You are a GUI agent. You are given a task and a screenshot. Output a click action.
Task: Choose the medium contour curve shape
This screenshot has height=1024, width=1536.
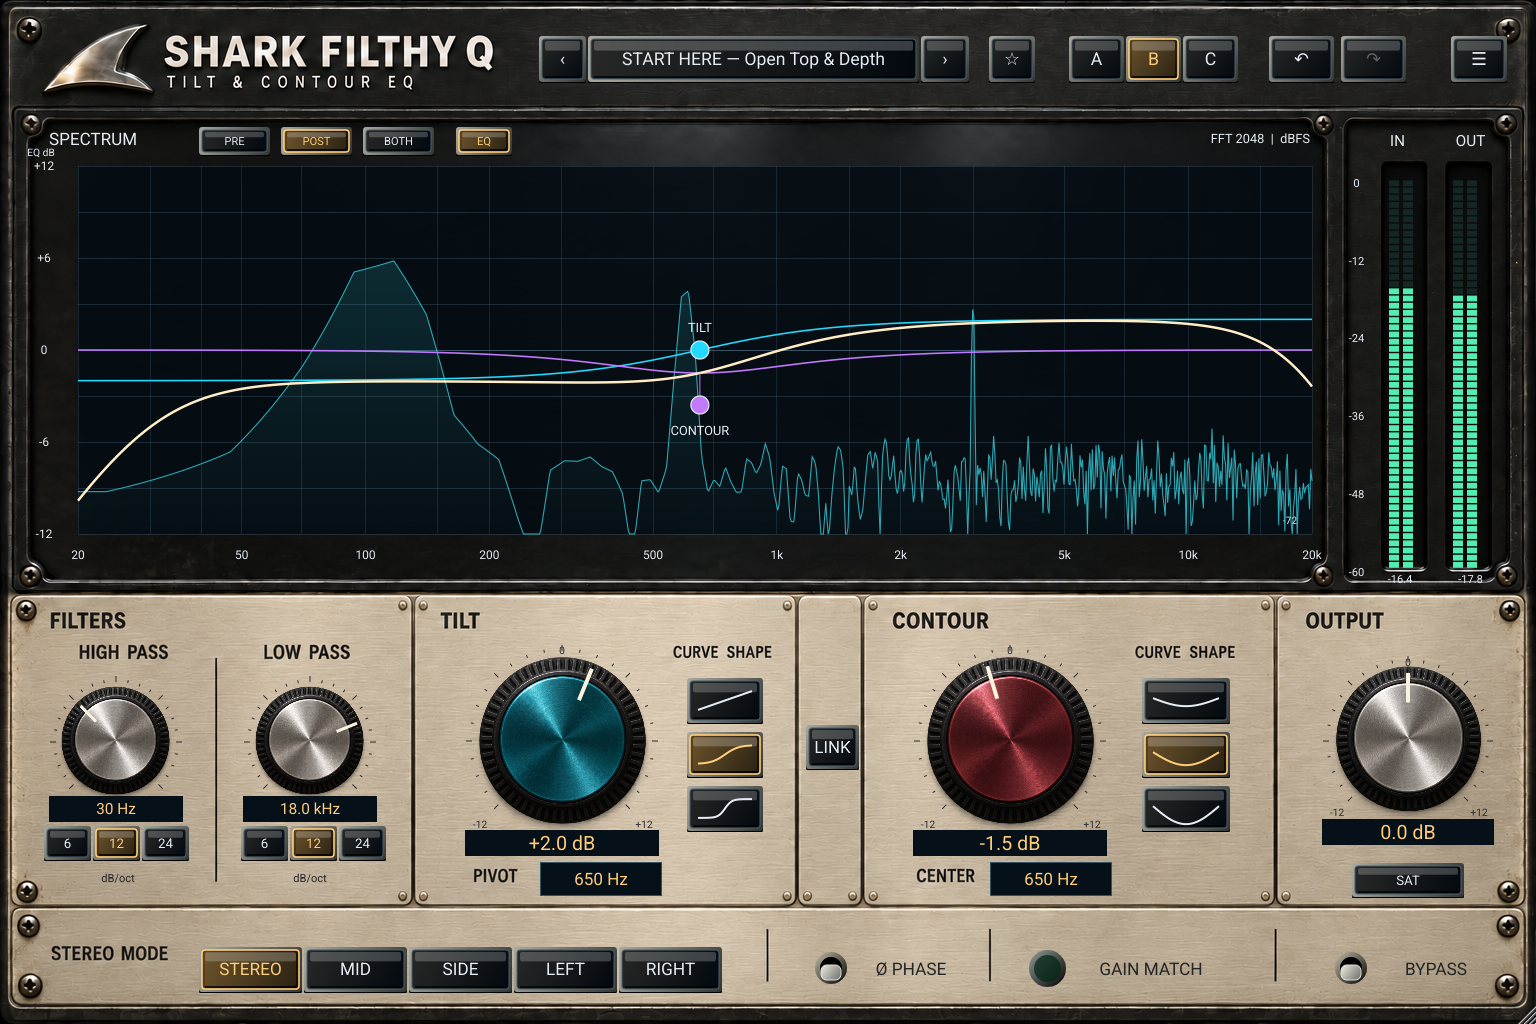coord(1185,755)
